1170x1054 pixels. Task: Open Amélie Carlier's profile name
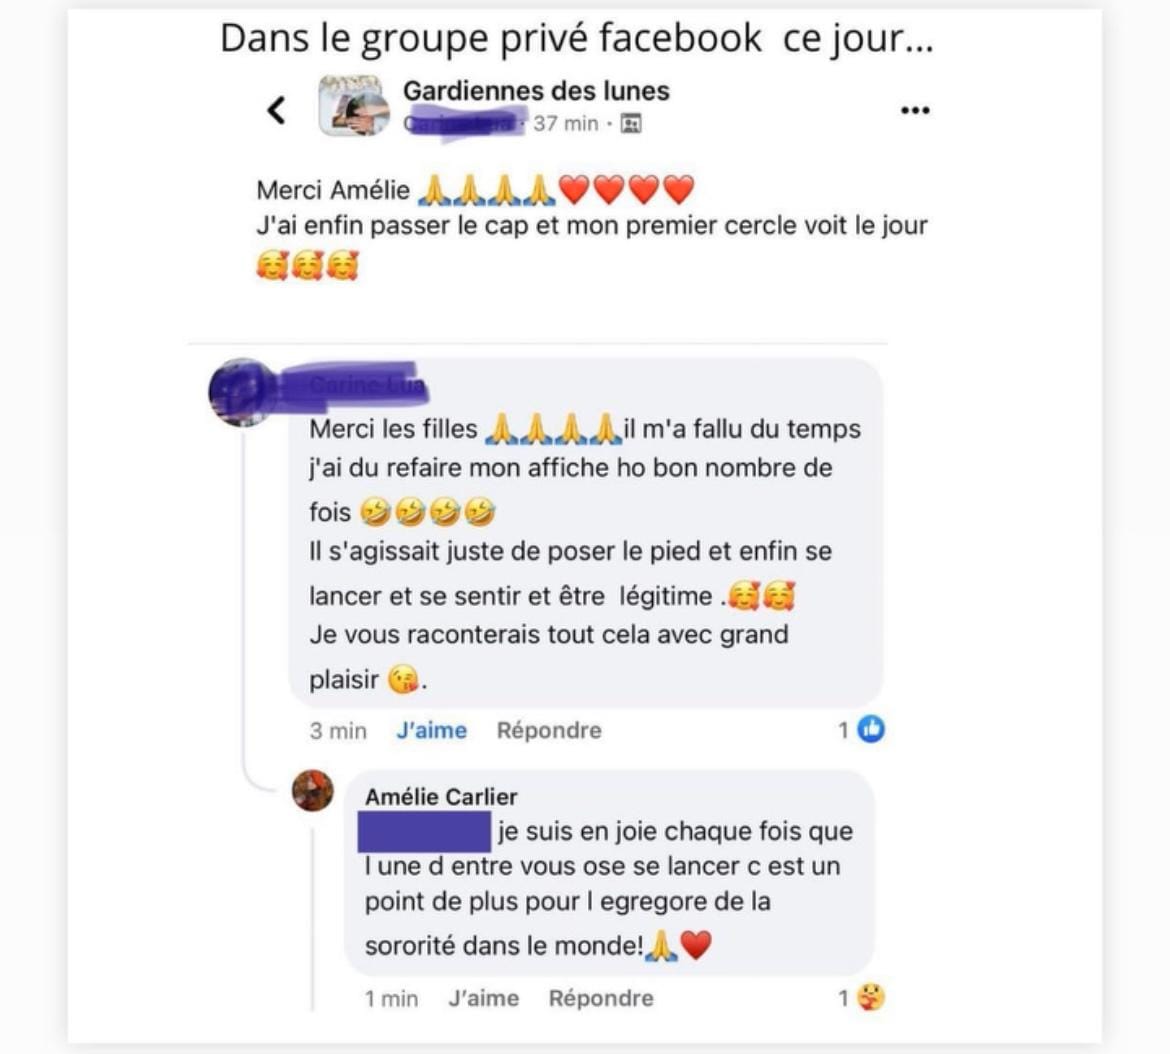pyautogui.click(x=441, y=797)
